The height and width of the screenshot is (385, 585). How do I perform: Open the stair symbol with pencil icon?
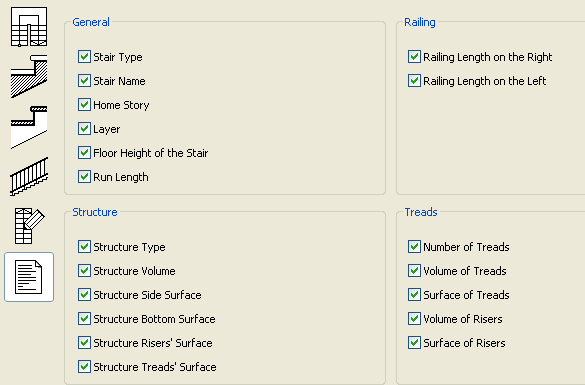29,226
